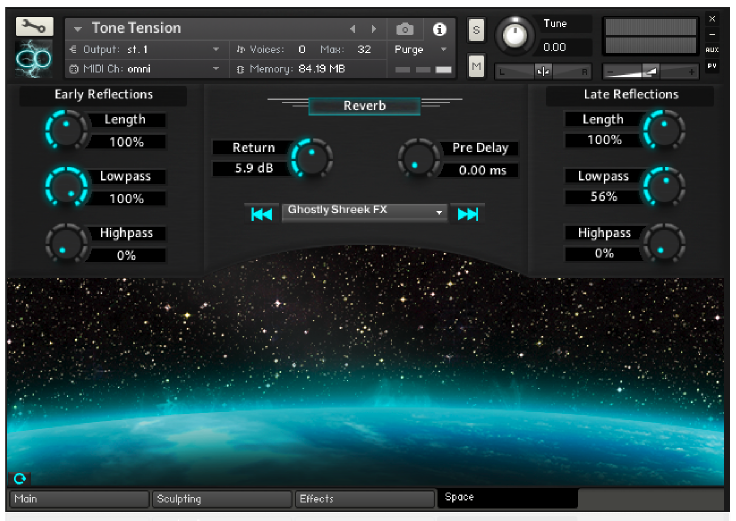Open the Main tab page

click(x=78, y=498)
